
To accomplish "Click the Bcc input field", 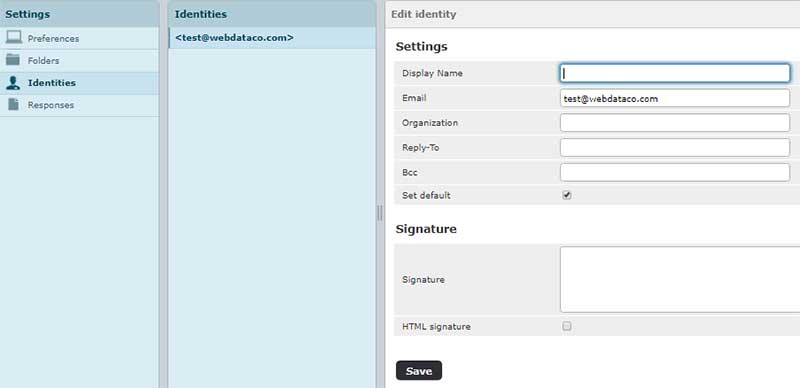I will point(674,173).
